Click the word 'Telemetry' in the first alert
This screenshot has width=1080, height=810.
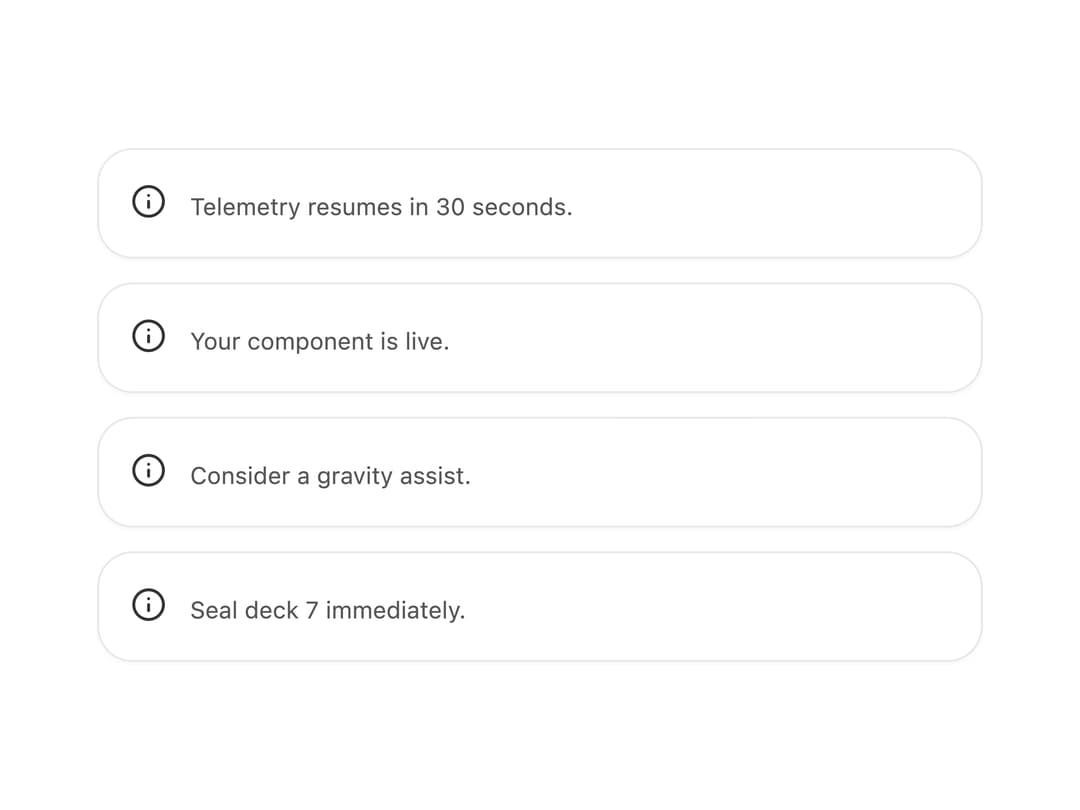[x=245, y=207]
